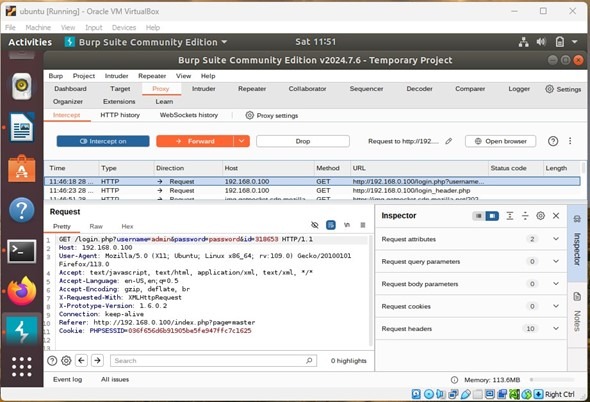Close the Inspector panel
The height and width of the screenshot is (402, 590).
click(556, 216)
